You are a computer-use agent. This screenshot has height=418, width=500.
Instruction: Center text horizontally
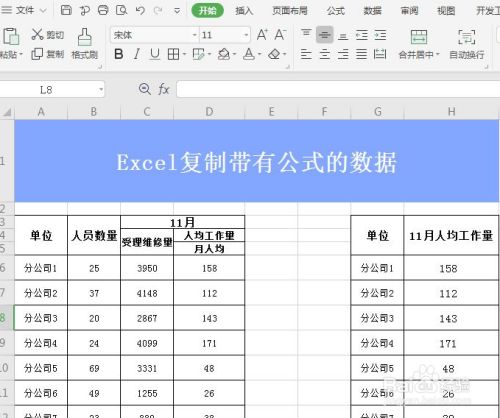pyautogui.click(x=324, y=54)
